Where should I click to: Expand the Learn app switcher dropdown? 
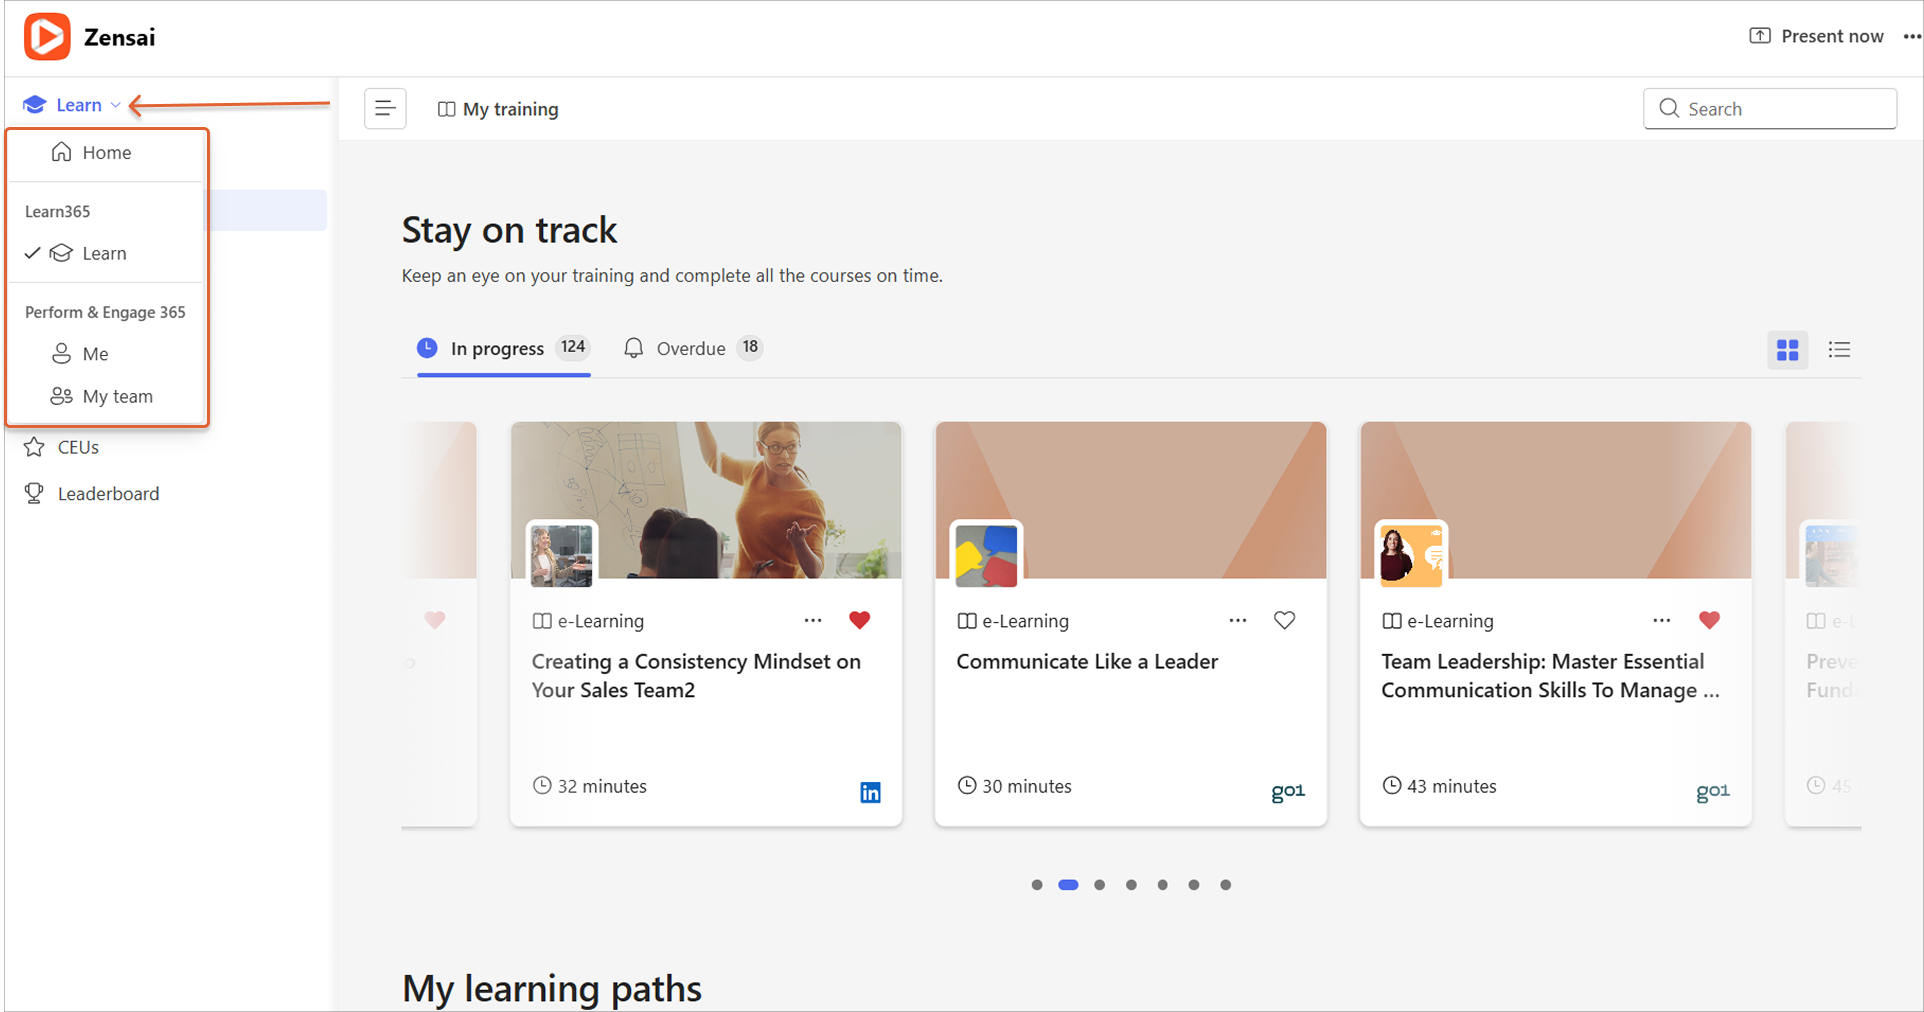point(72,105)
